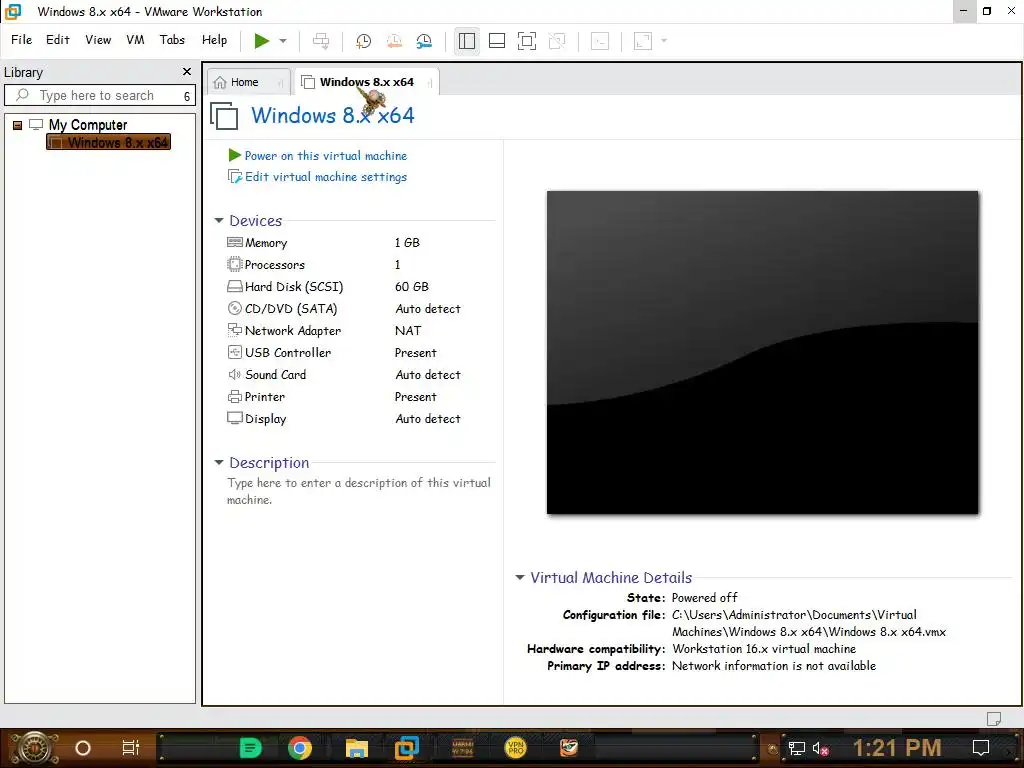Collapse the Devices section
The image size is (1024, 768).
(x=219, y=221)
